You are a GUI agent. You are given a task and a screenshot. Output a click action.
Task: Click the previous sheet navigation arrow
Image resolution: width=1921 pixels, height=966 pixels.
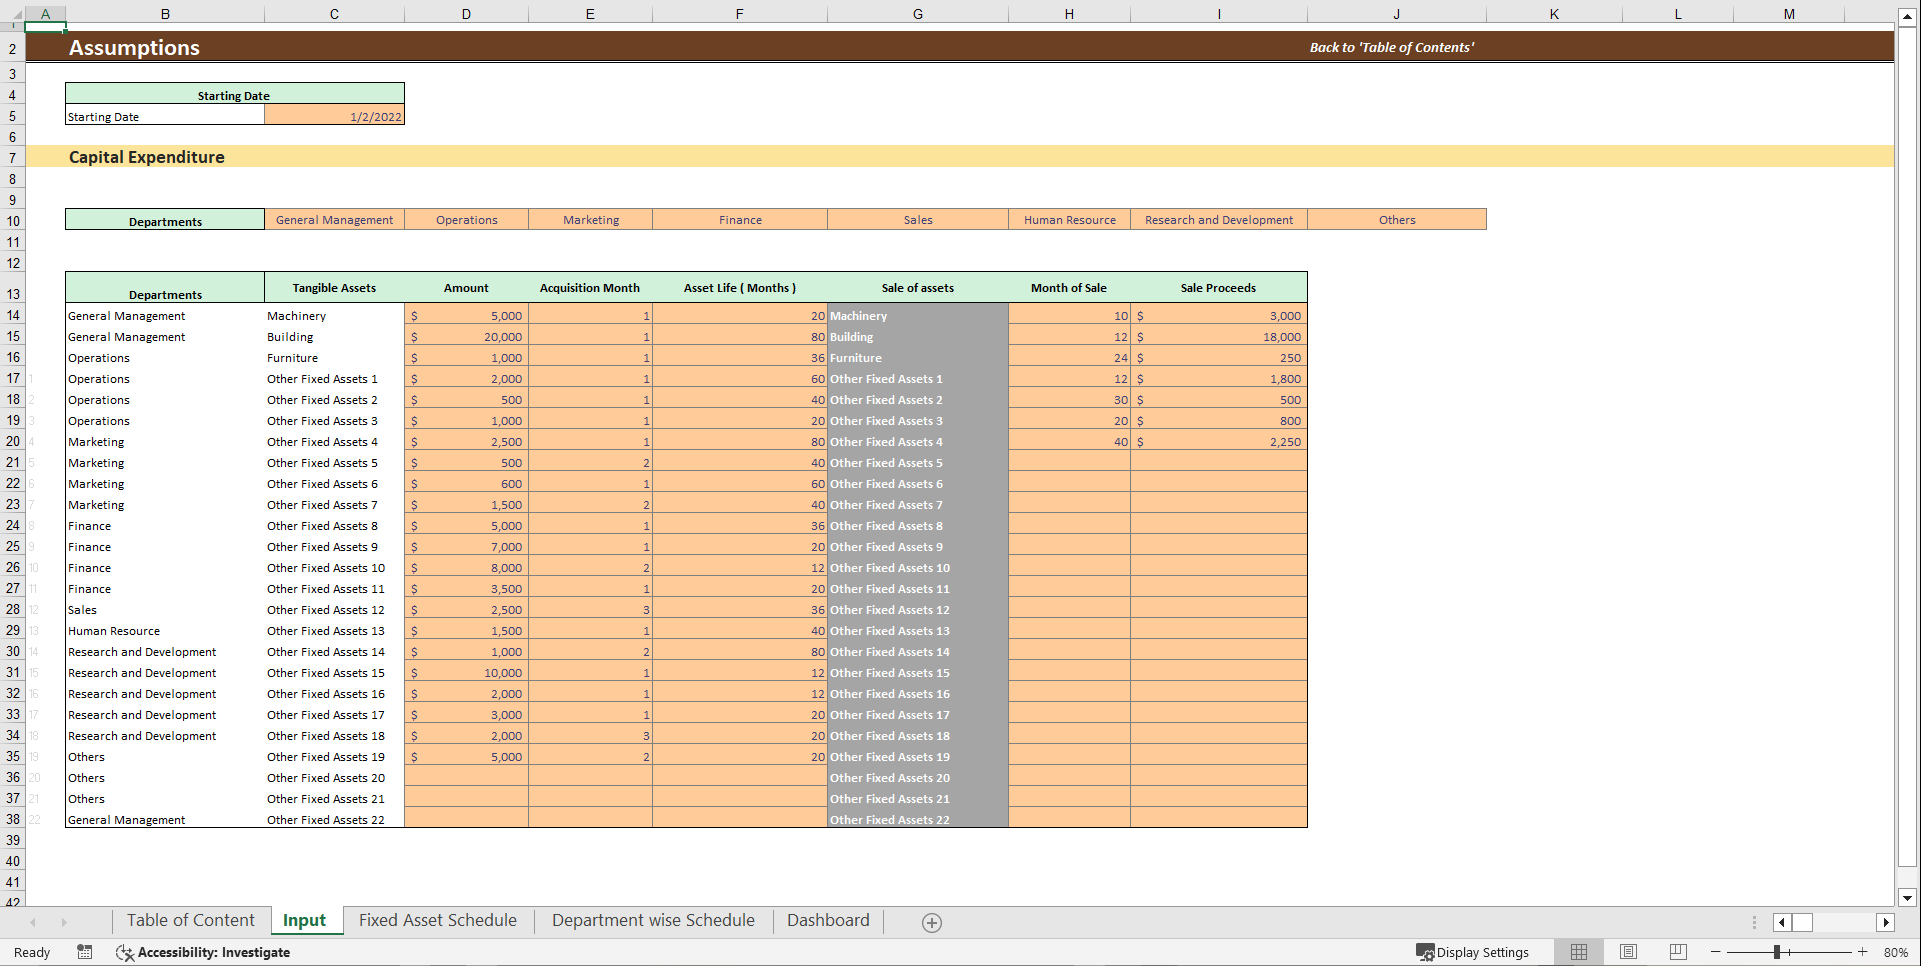pyautogui.click(x=34, y=921)
